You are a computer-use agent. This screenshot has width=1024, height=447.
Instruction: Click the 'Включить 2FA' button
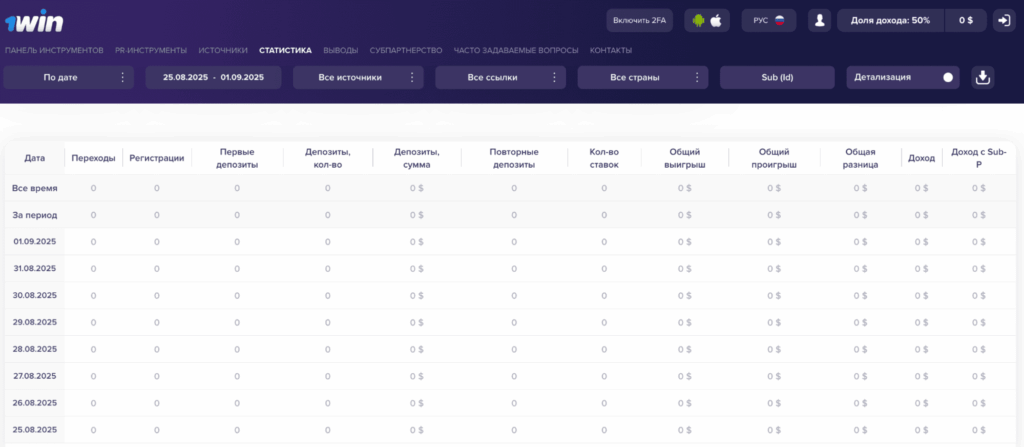[x=640, y=20]
